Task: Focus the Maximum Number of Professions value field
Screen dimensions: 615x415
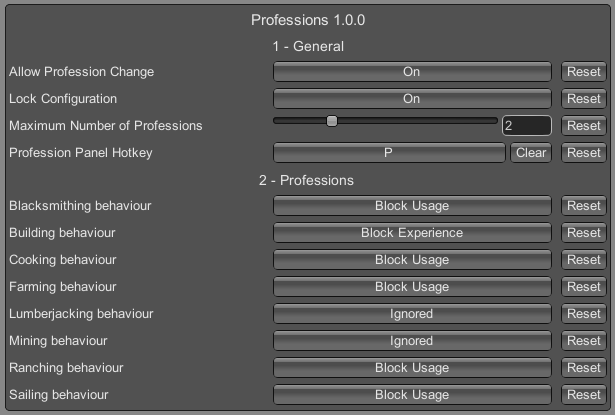Action: 527,126
